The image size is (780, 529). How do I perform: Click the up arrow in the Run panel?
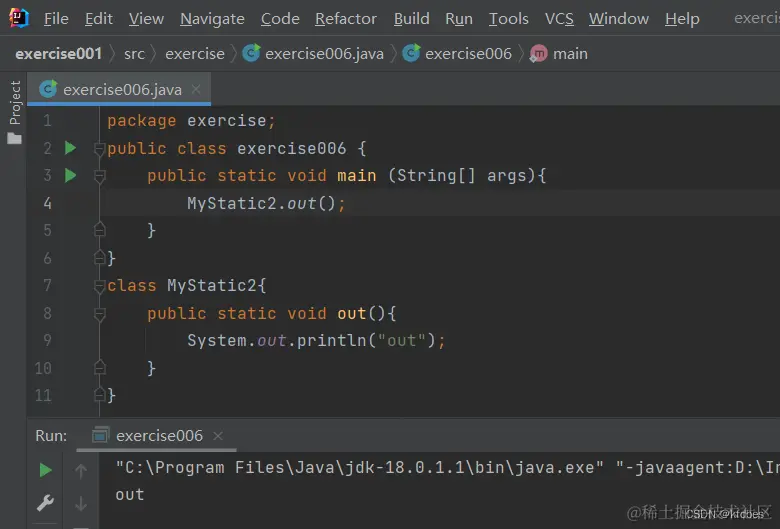click(x=81, y=470)
